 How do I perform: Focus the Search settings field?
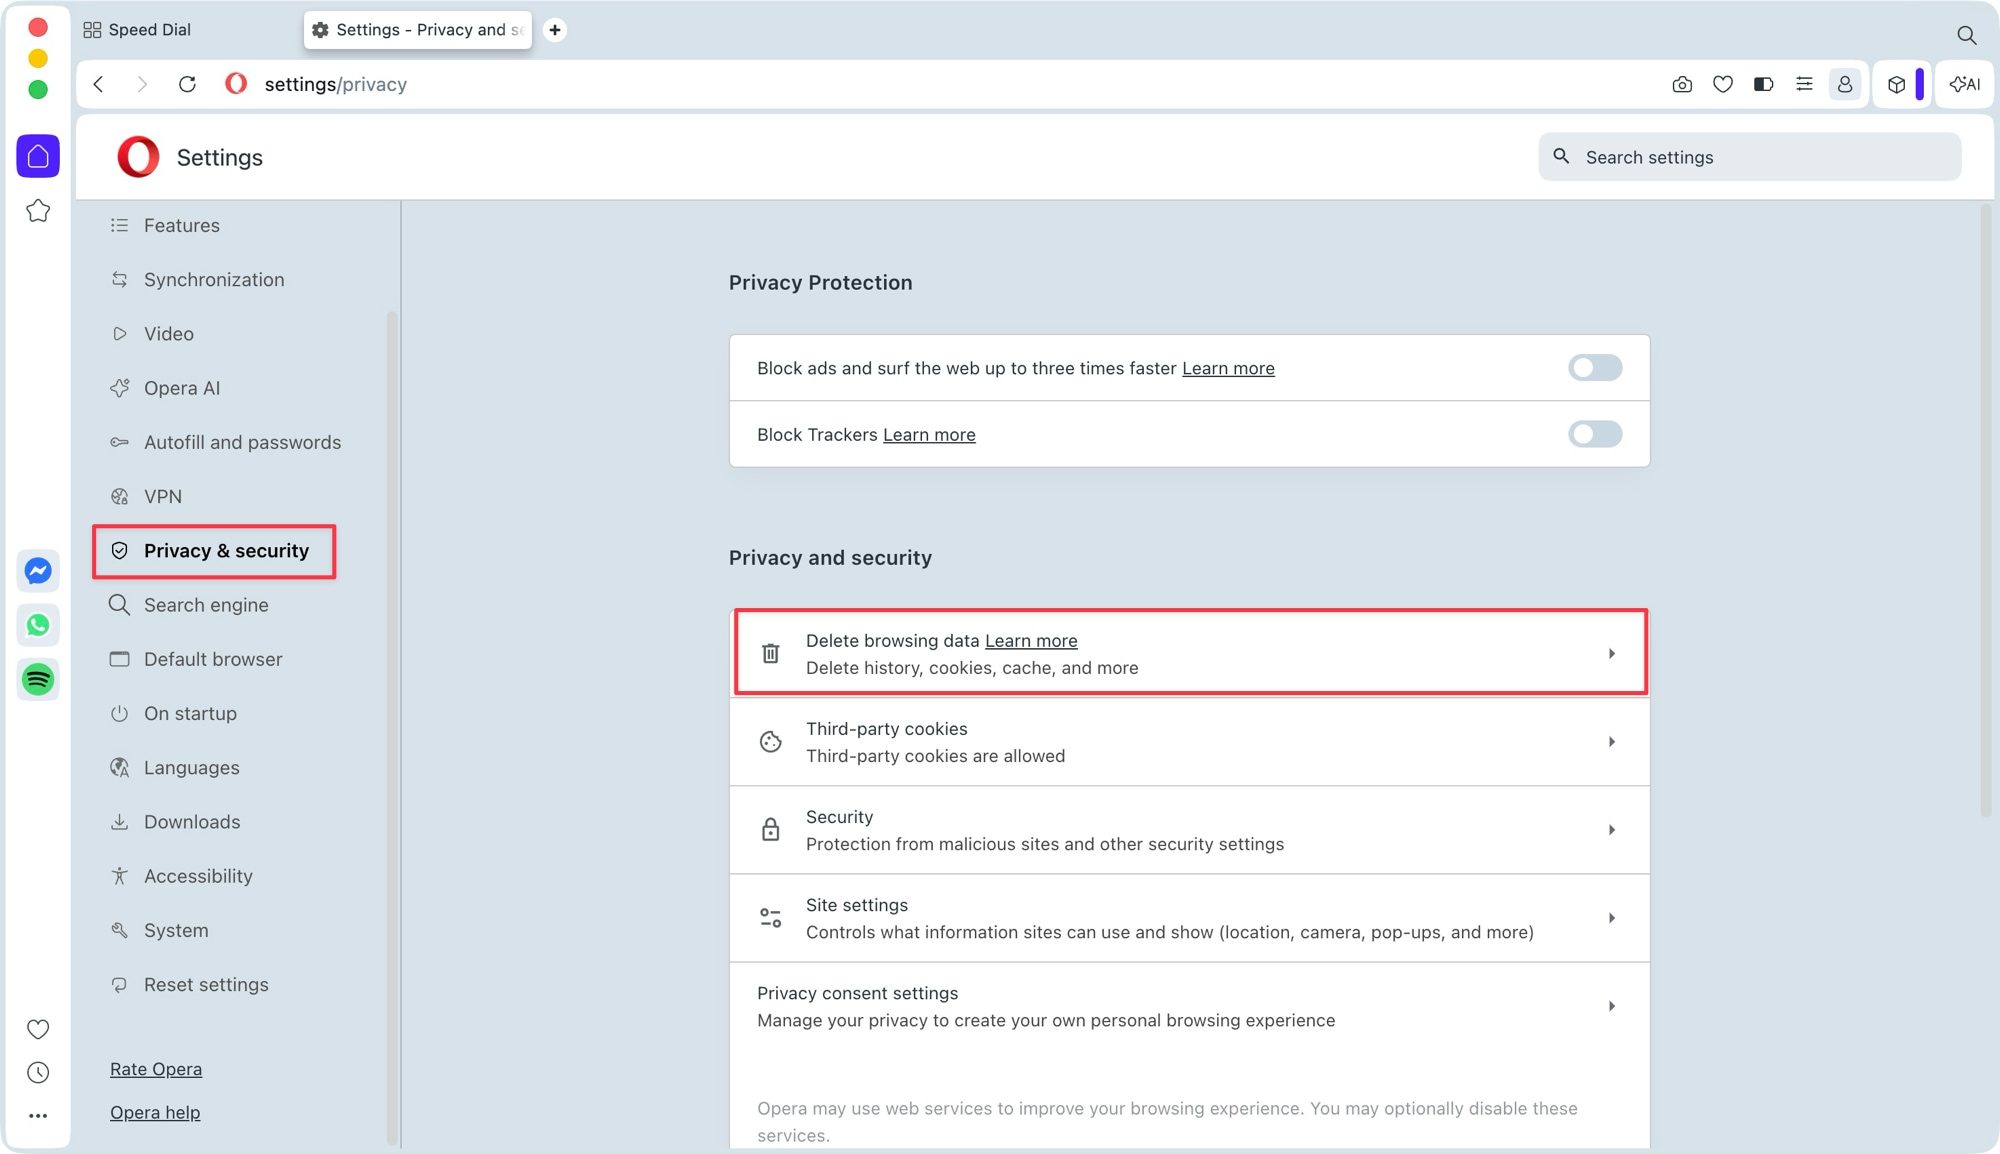click(1749, 157)
